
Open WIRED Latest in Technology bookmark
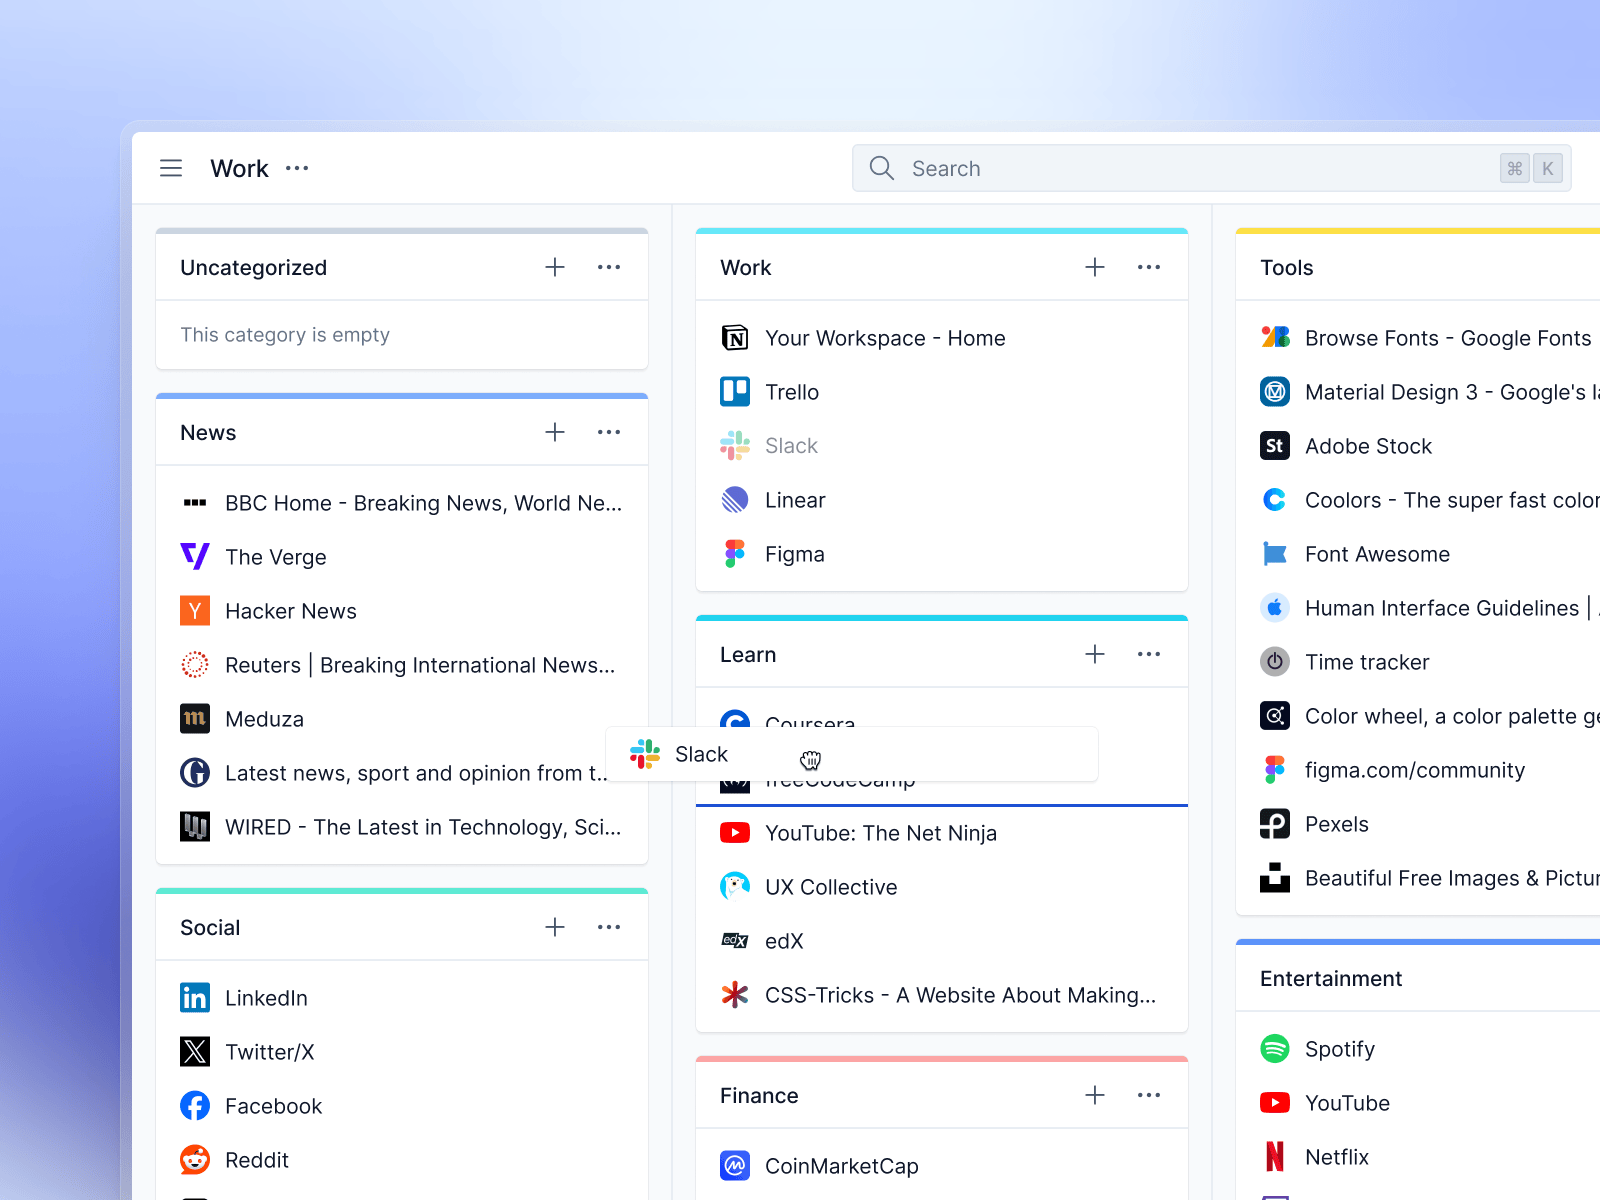[x=402, y=827]
